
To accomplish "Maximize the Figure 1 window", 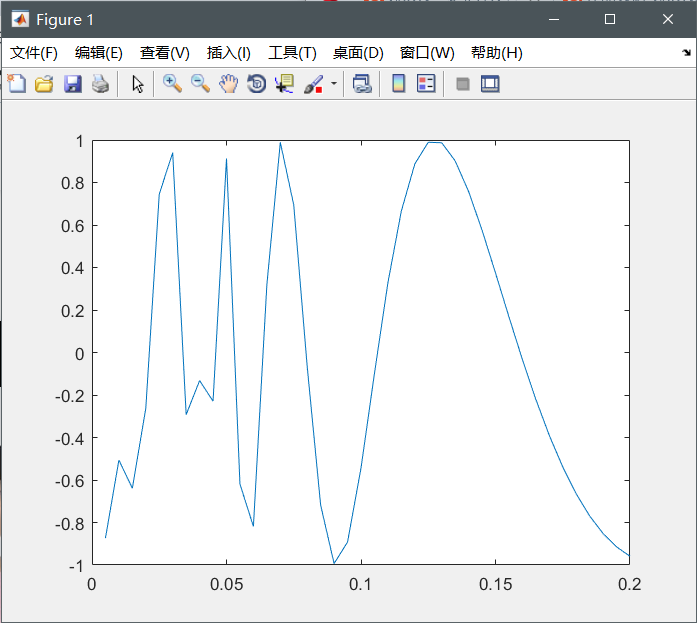I will [610, 19].
